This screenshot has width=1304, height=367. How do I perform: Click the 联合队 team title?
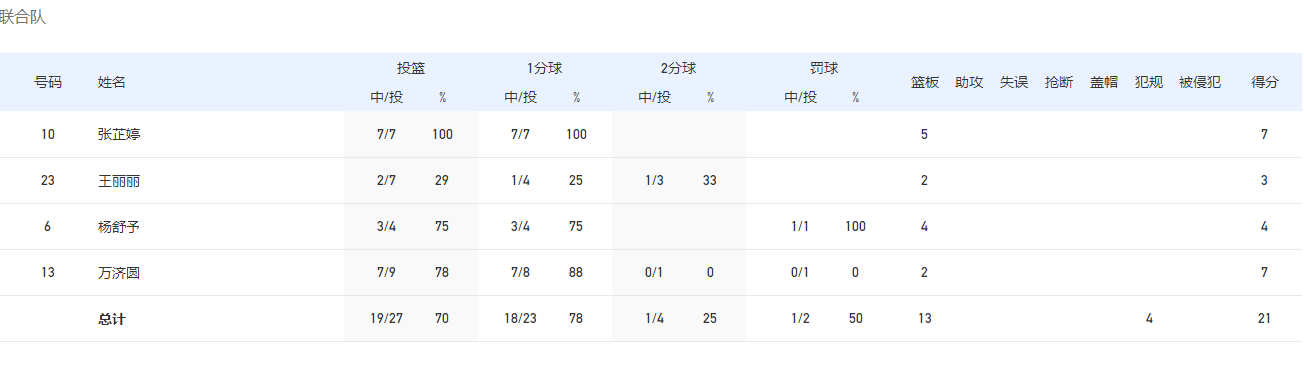pos(22,17)
